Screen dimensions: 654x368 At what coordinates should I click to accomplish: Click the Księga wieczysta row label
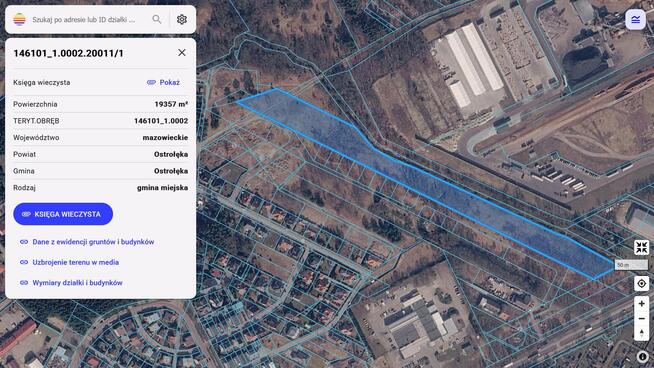click(x=41, y=82)
